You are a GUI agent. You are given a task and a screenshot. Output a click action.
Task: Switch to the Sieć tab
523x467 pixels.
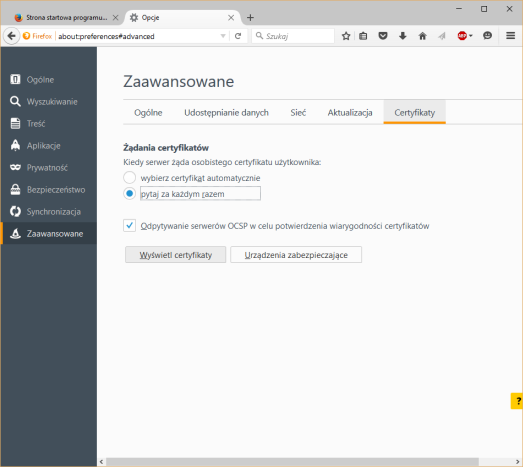(x=298, y=113)
